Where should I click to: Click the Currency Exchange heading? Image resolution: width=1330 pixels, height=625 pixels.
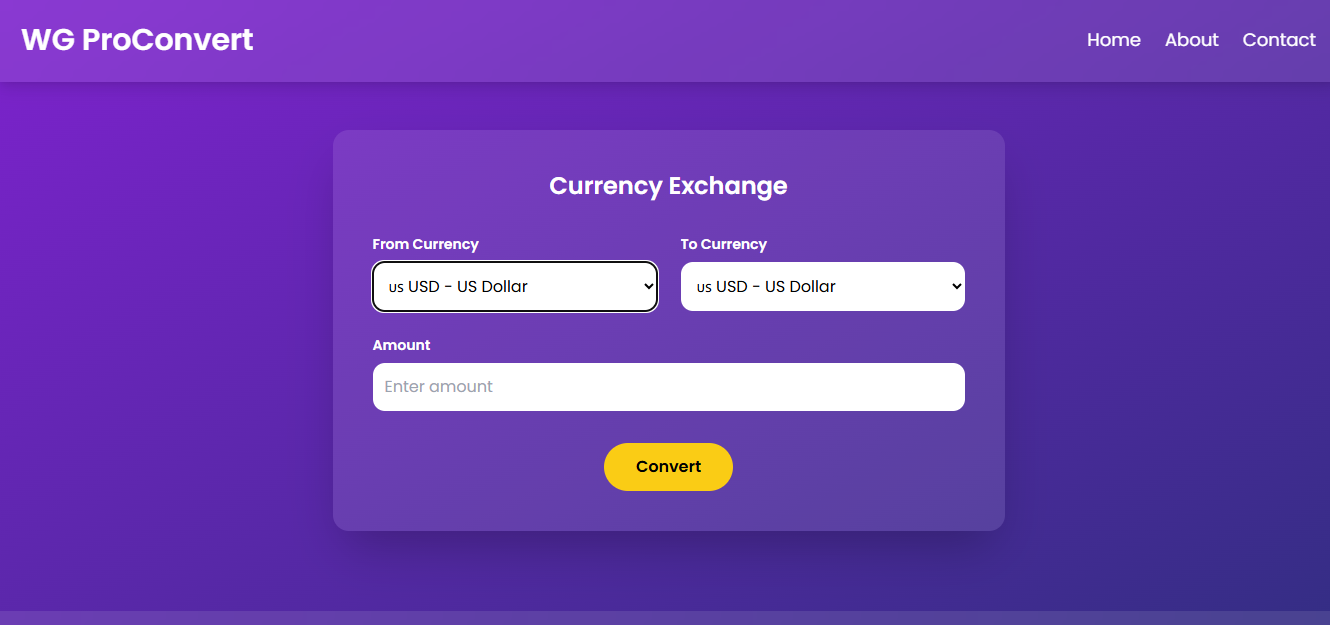[x=668, y=186]
